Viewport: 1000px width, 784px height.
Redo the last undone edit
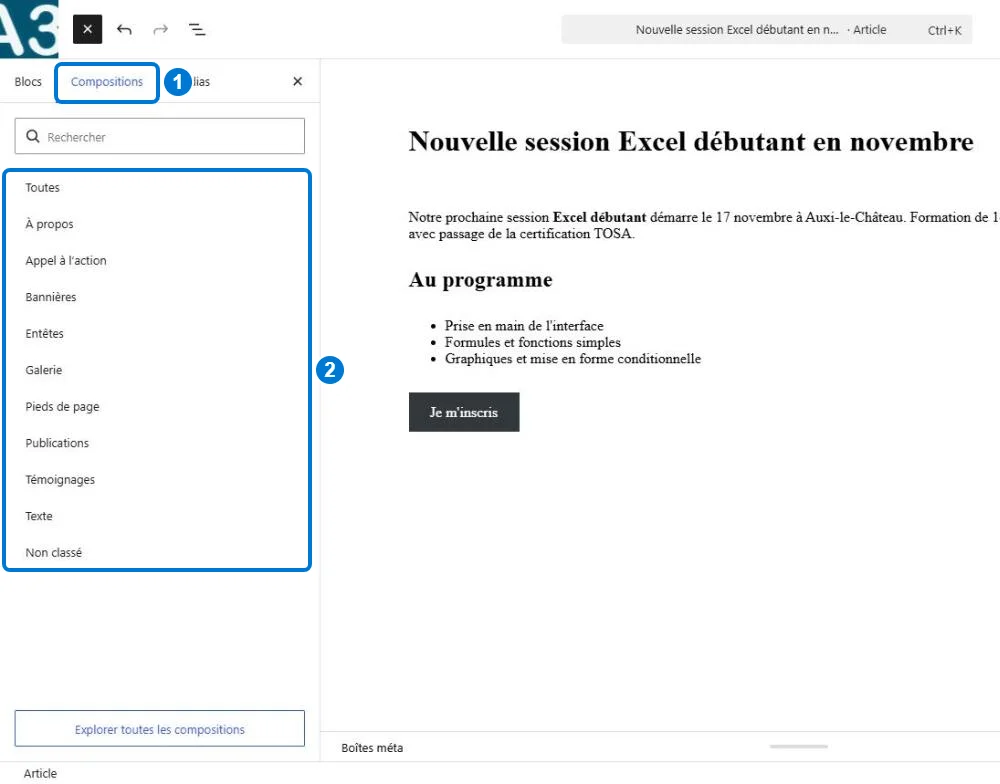[x=161, y=29]
